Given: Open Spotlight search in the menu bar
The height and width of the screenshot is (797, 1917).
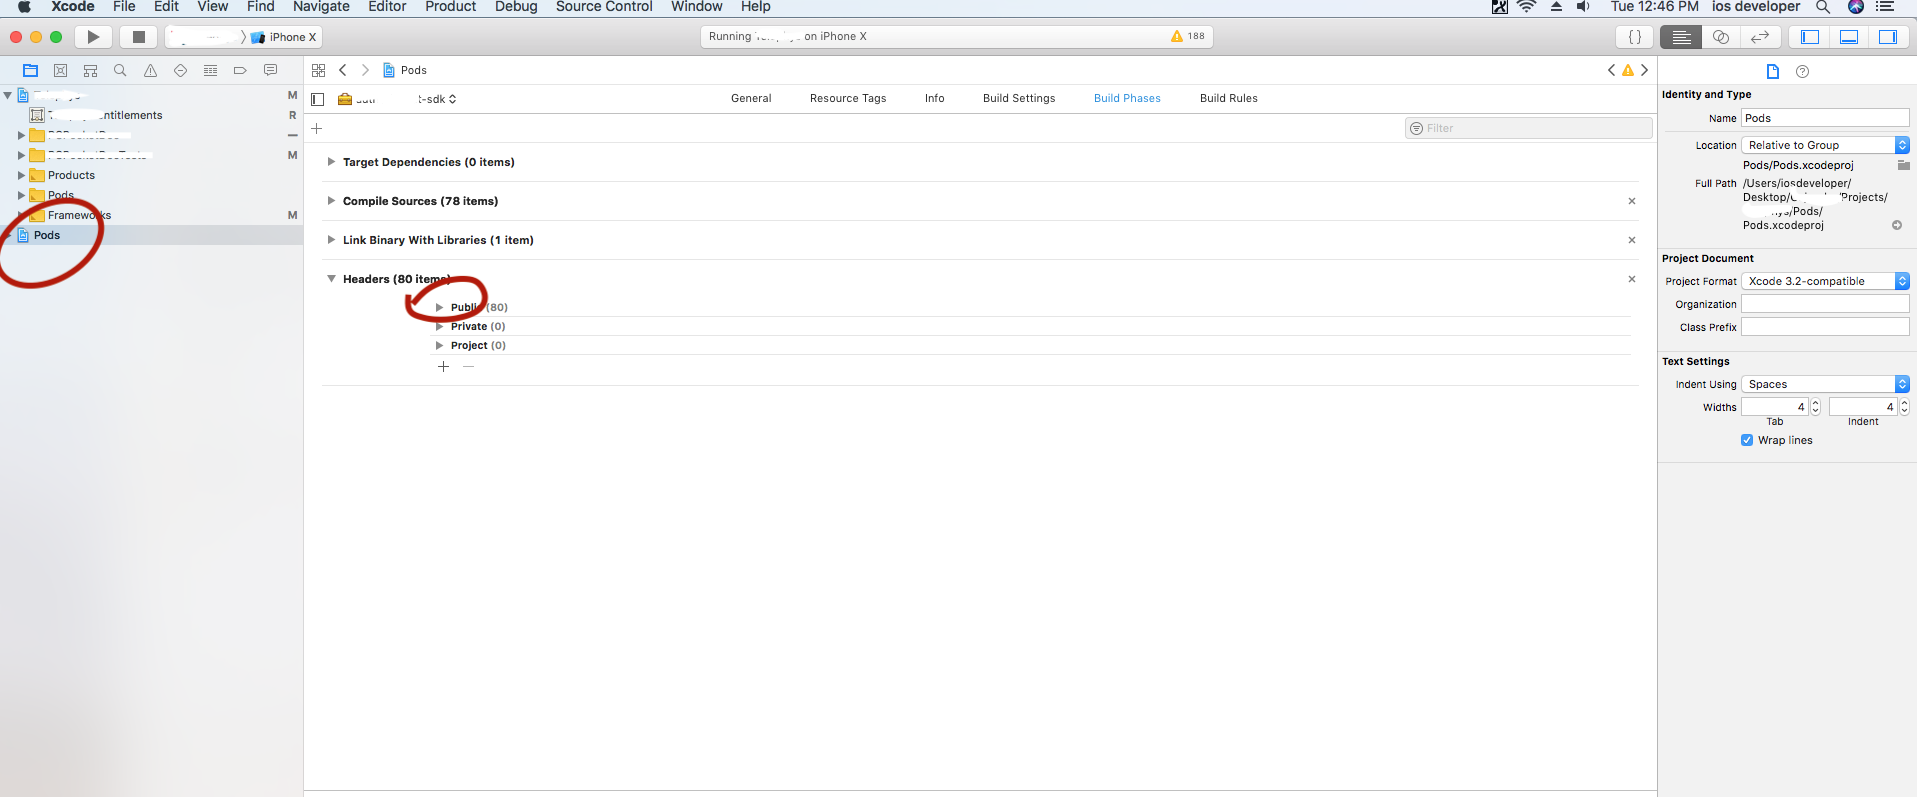Looking at the screenshot, I should click(x=1823, y=7).
